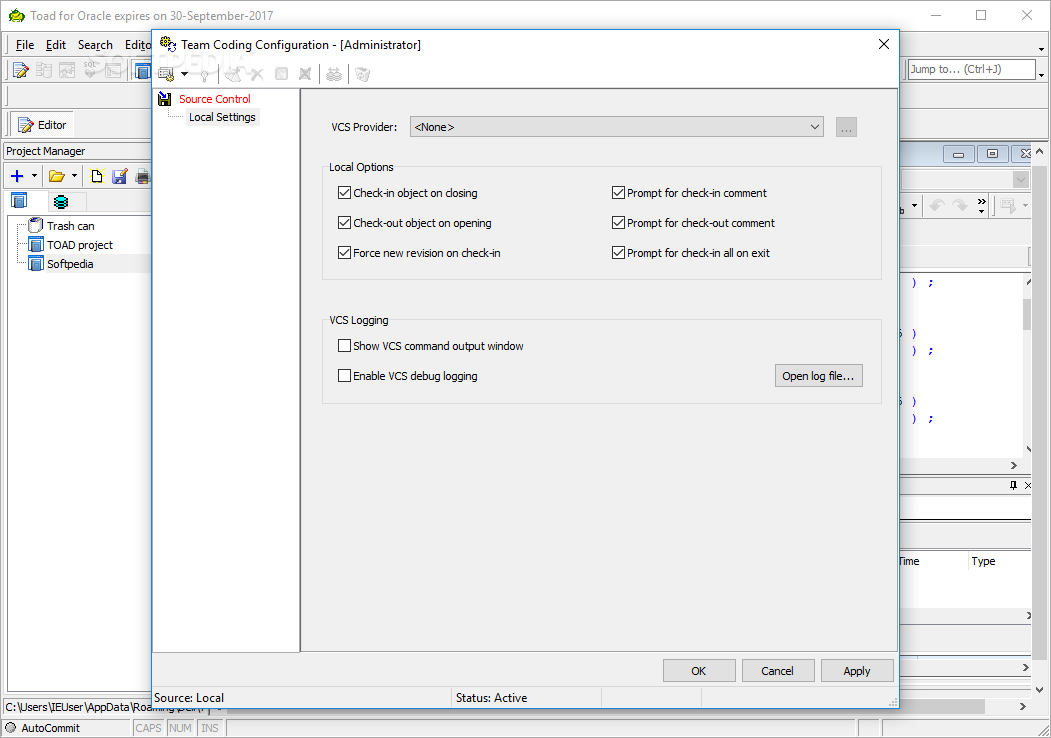Open the menu bar overflow arrow at the top right
The image size is (1051, 738).
pos(1041,49)
